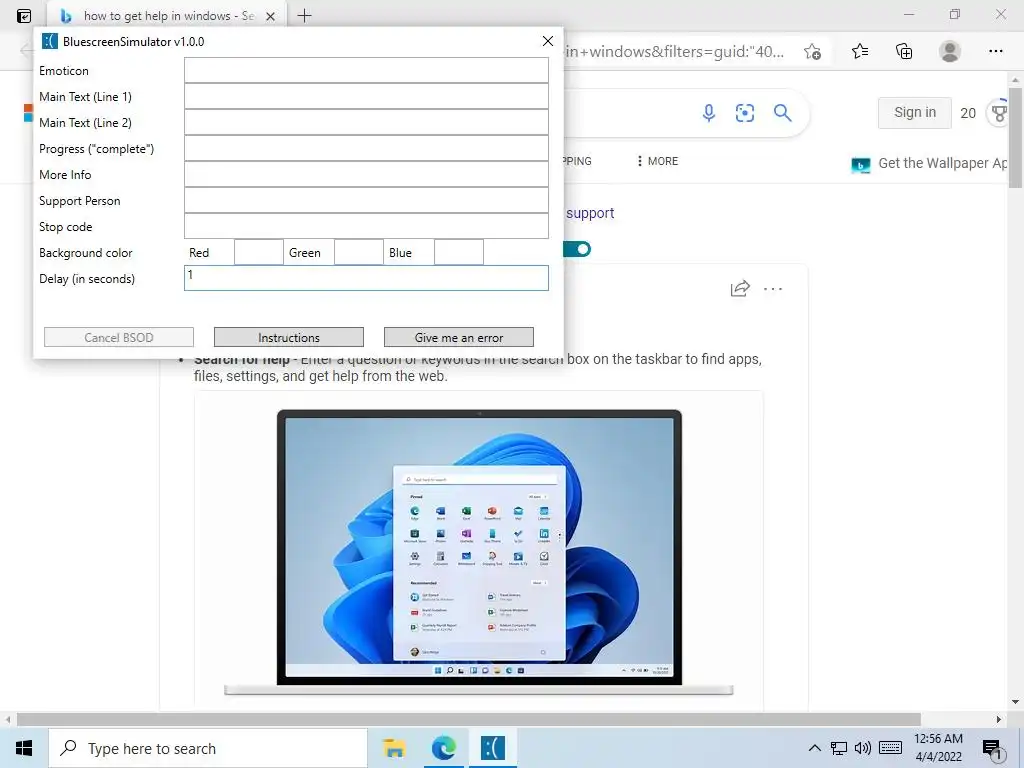1024x768 pixels.
Task: Open the touch keyboard tray icon
Action: click(891, 748)
